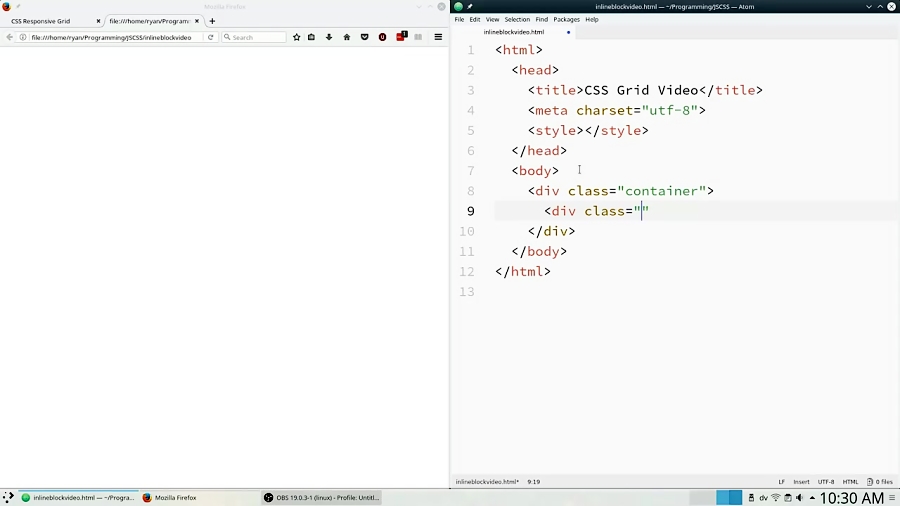Toggle Insert mode indicator in Atom status bar
This screenshot has height=506, width=900.
(x=801, y=482)
